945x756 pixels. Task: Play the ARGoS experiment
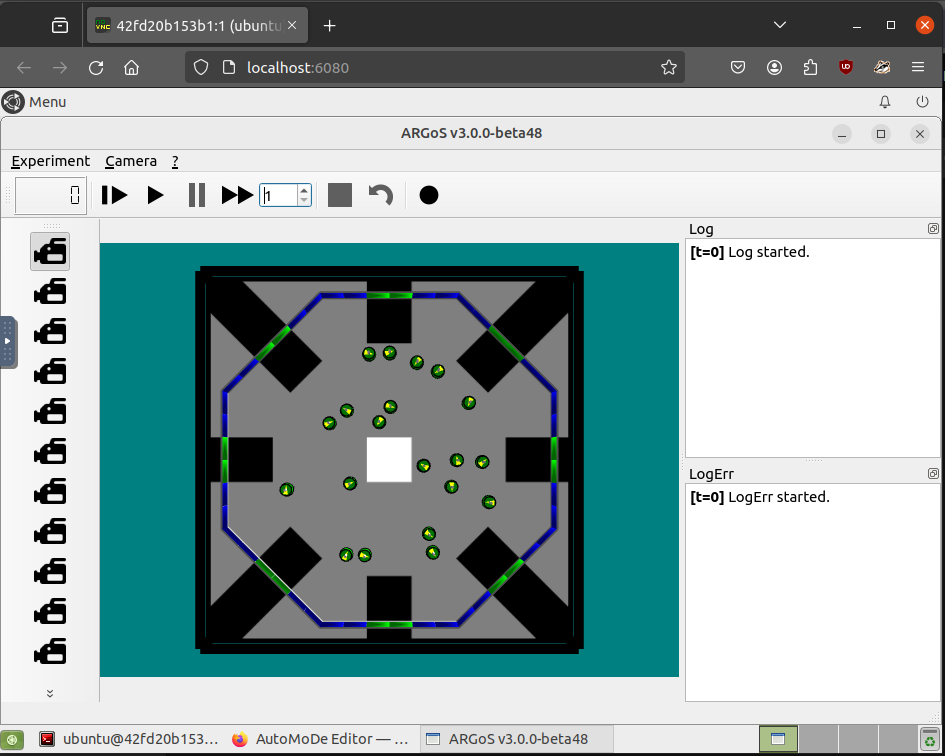coord(155,195)
